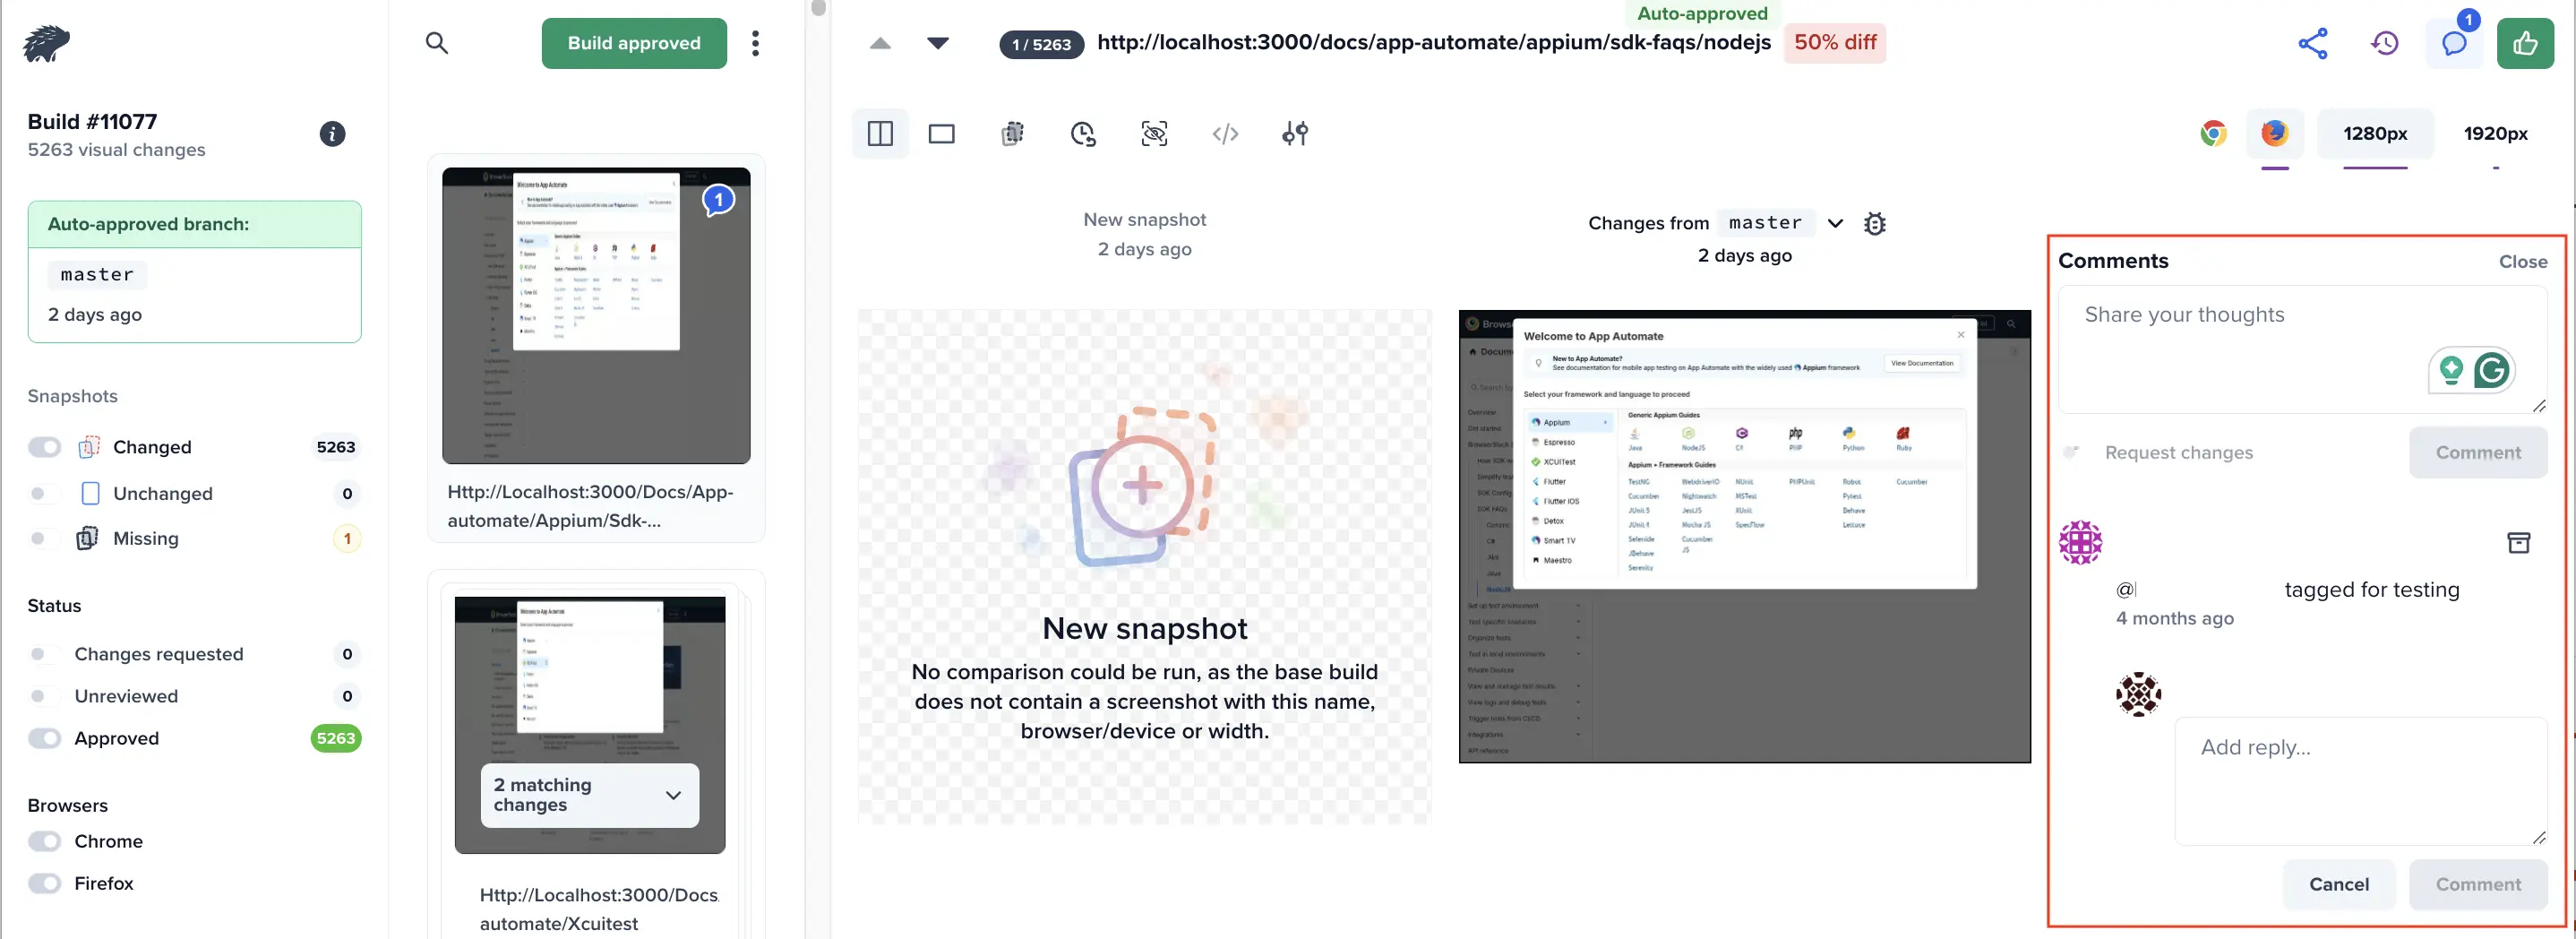Cancel the reply
This screenshot has width=2576, height=939.
coord(2338,884)
